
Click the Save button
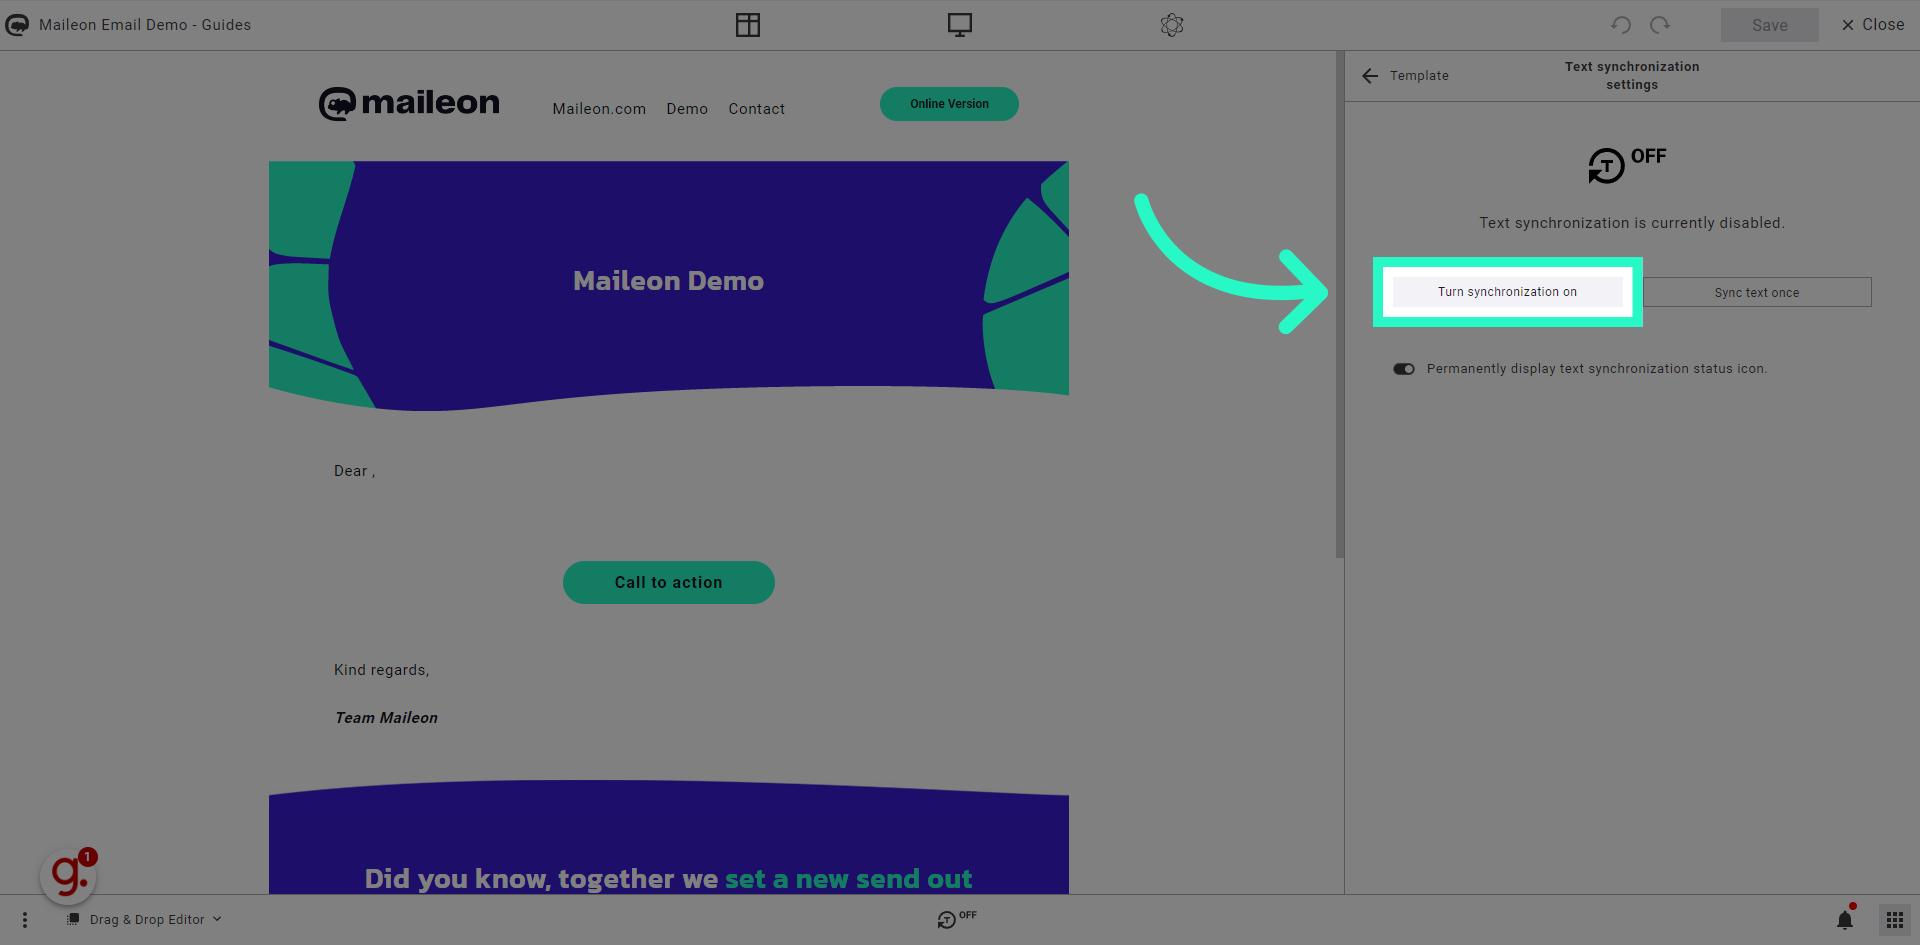point(1770,25)
